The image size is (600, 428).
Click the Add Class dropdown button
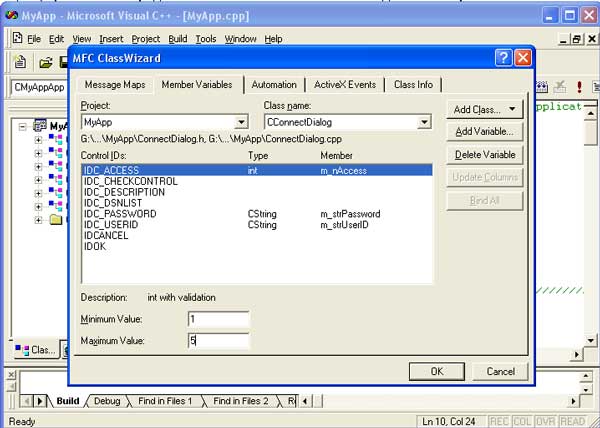pyautogui.click(x=484, y=109)
